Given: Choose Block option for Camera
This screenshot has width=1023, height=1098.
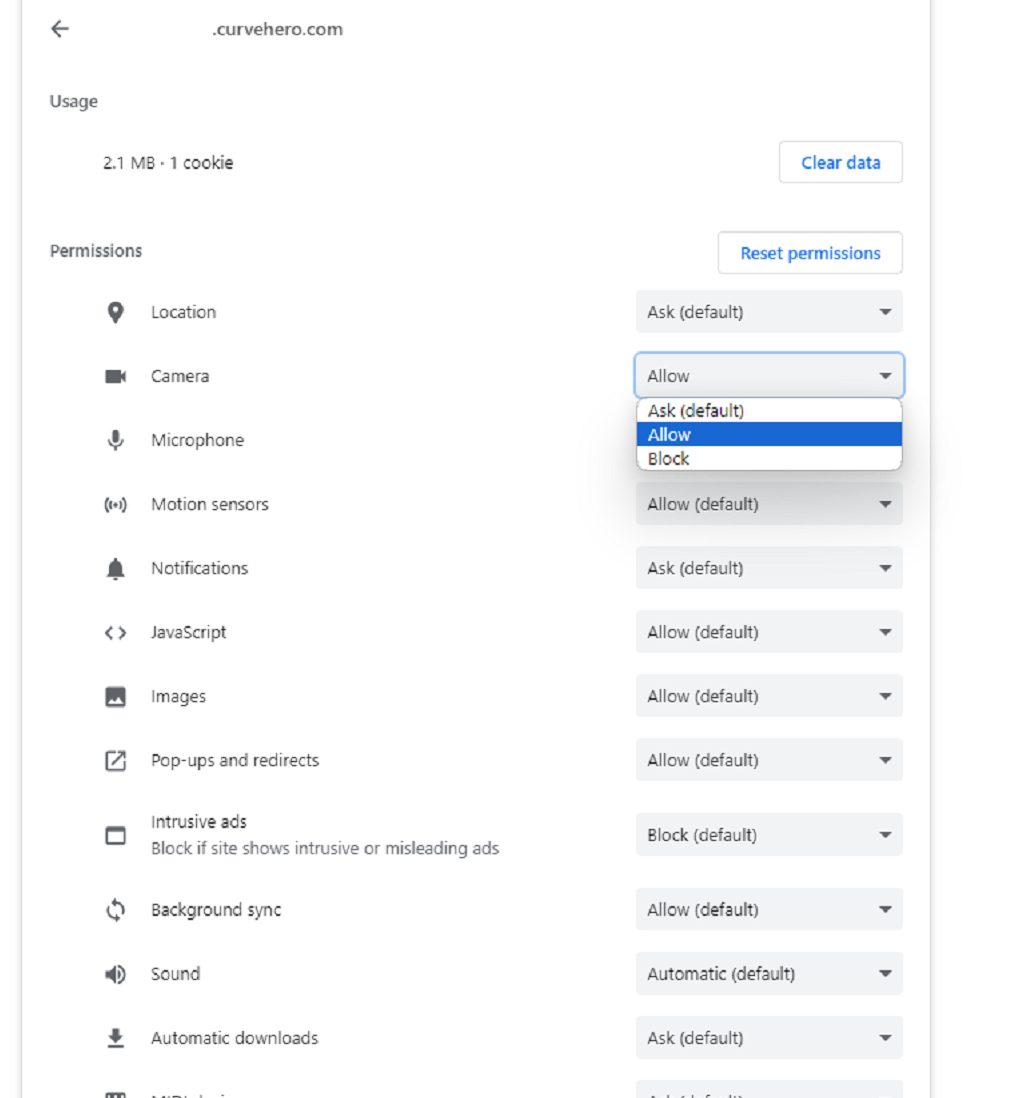Looking at the screenshot, I should tap(769, 458).
